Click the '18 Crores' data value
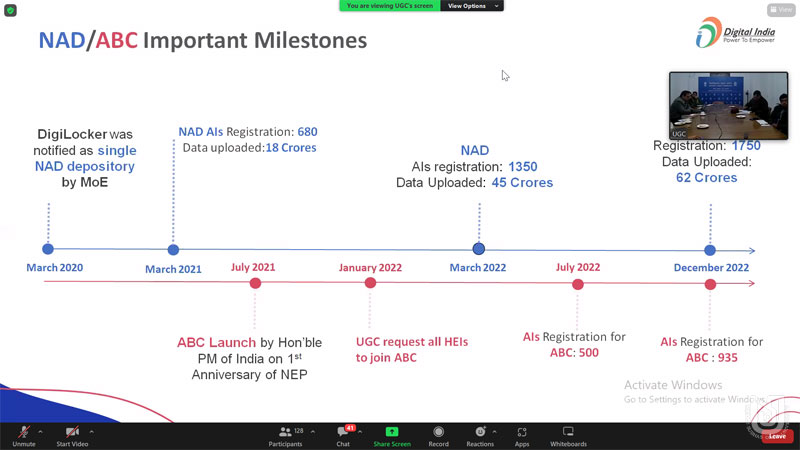The height and width of the screenshot is (450, 800). pyautogui.click(x=291, y=147)
